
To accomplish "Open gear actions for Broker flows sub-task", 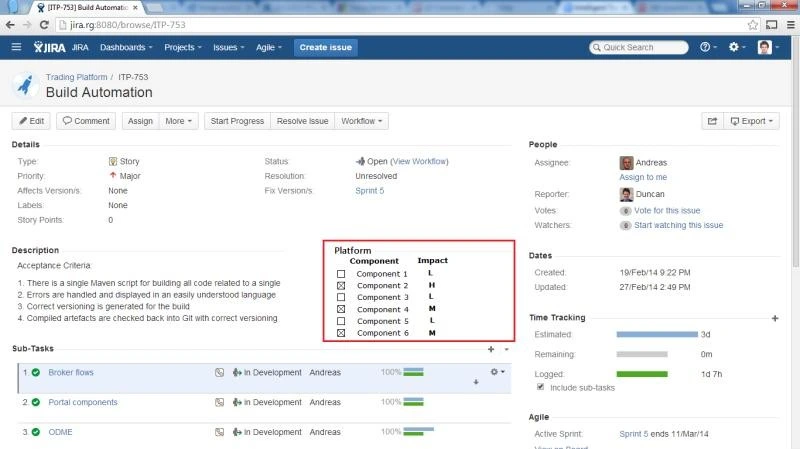I will pos(493,372).
